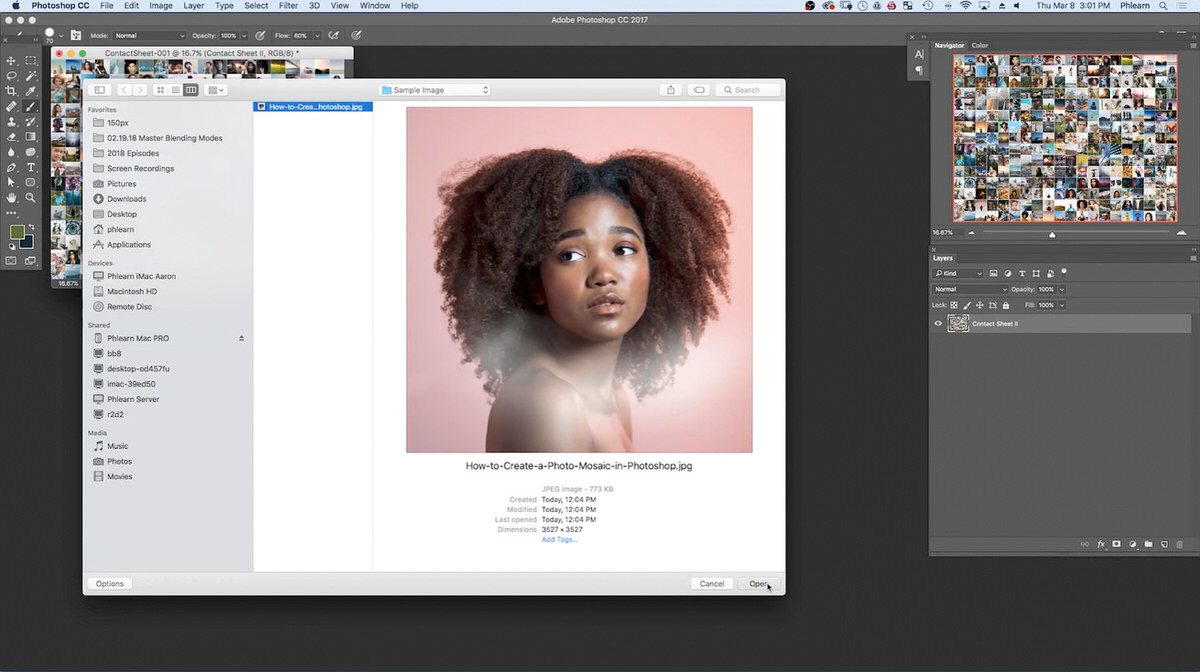Activate the Zoom tool
This screenshot has height=672, width=1200.
pyautogui.click(x=31, y=197)
